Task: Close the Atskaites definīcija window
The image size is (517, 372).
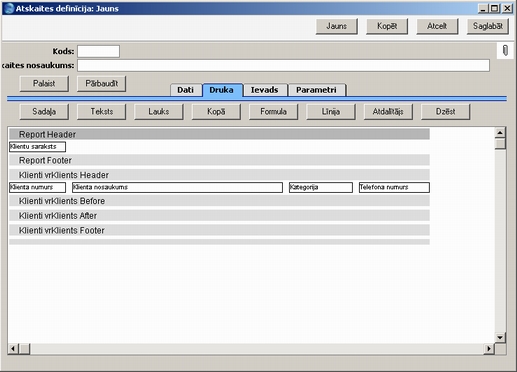Action: click(507, 8)
